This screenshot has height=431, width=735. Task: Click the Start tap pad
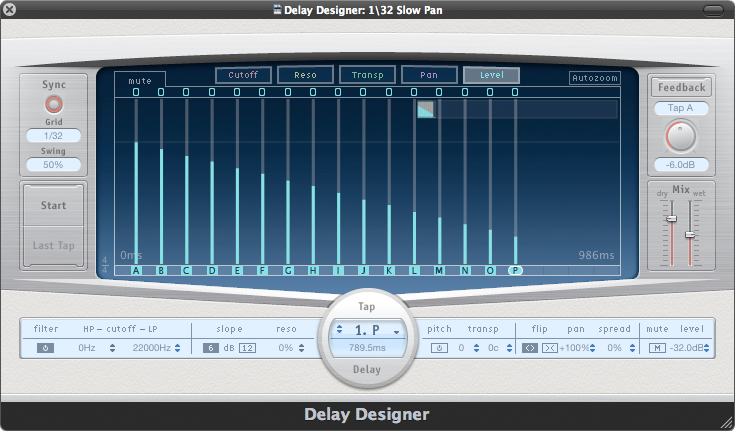point(53,205)
